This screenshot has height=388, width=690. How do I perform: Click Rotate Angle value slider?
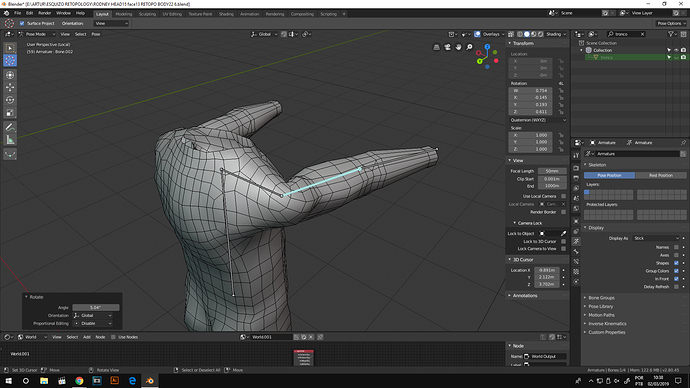pyautogui.click(x=95, y=307)
